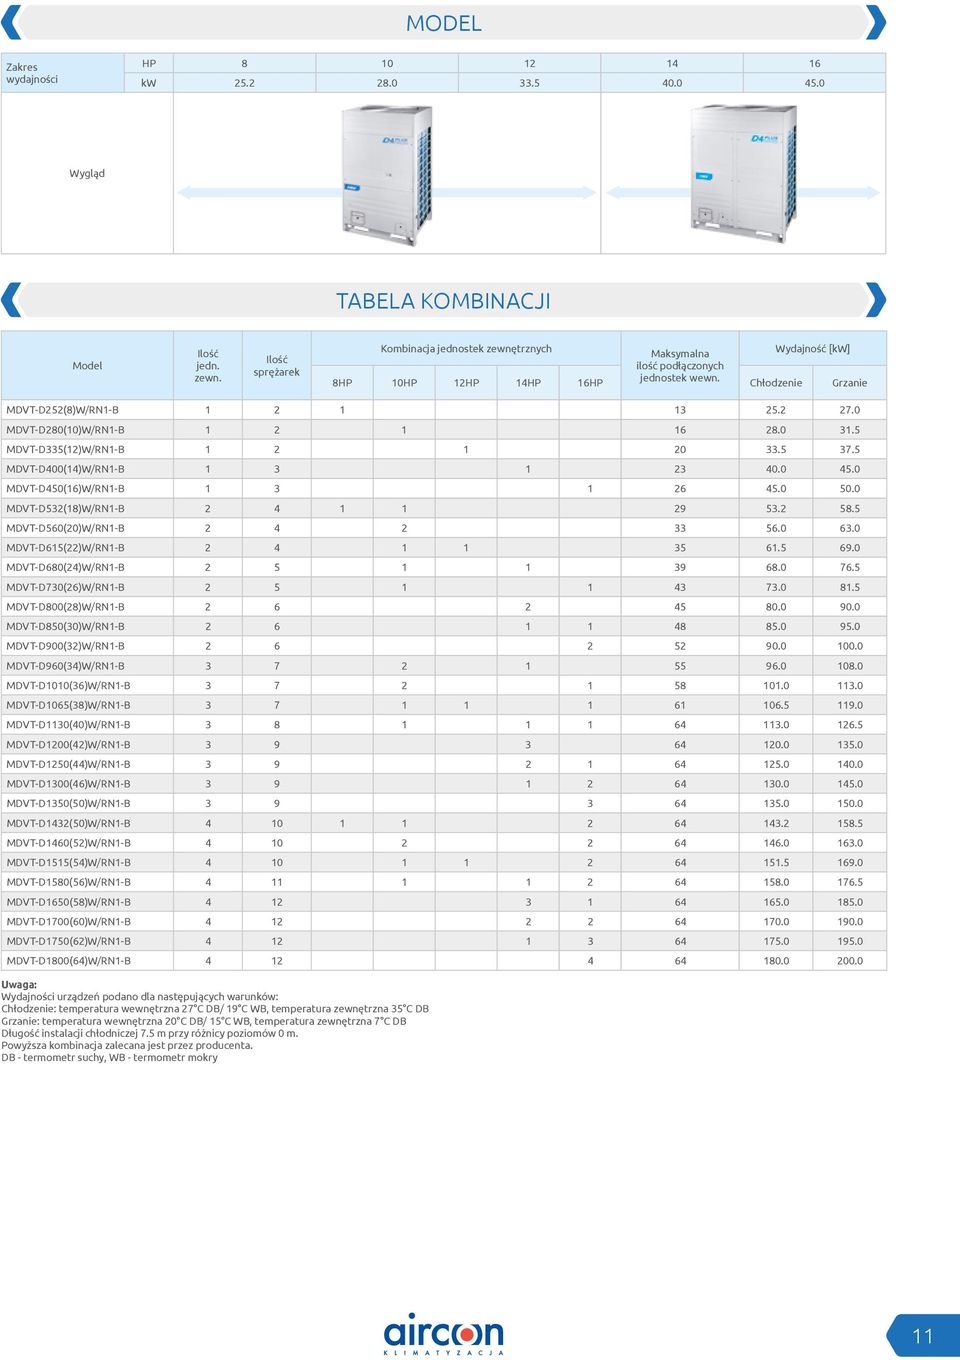Click the '16HP' column header

590,383
